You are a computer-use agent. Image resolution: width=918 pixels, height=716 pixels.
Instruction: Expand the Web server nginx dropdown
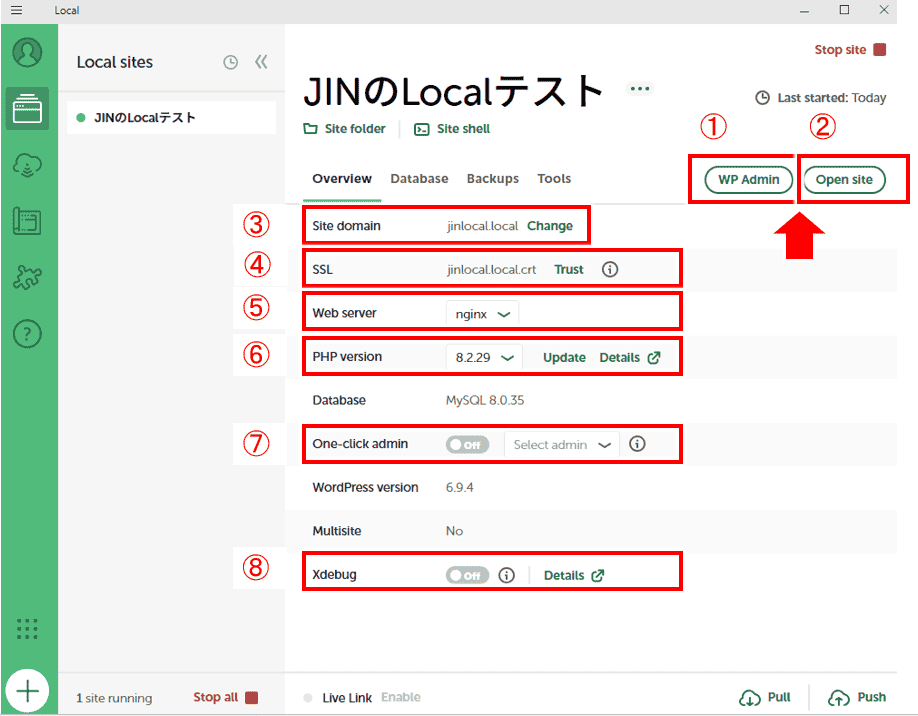[482, 314]
